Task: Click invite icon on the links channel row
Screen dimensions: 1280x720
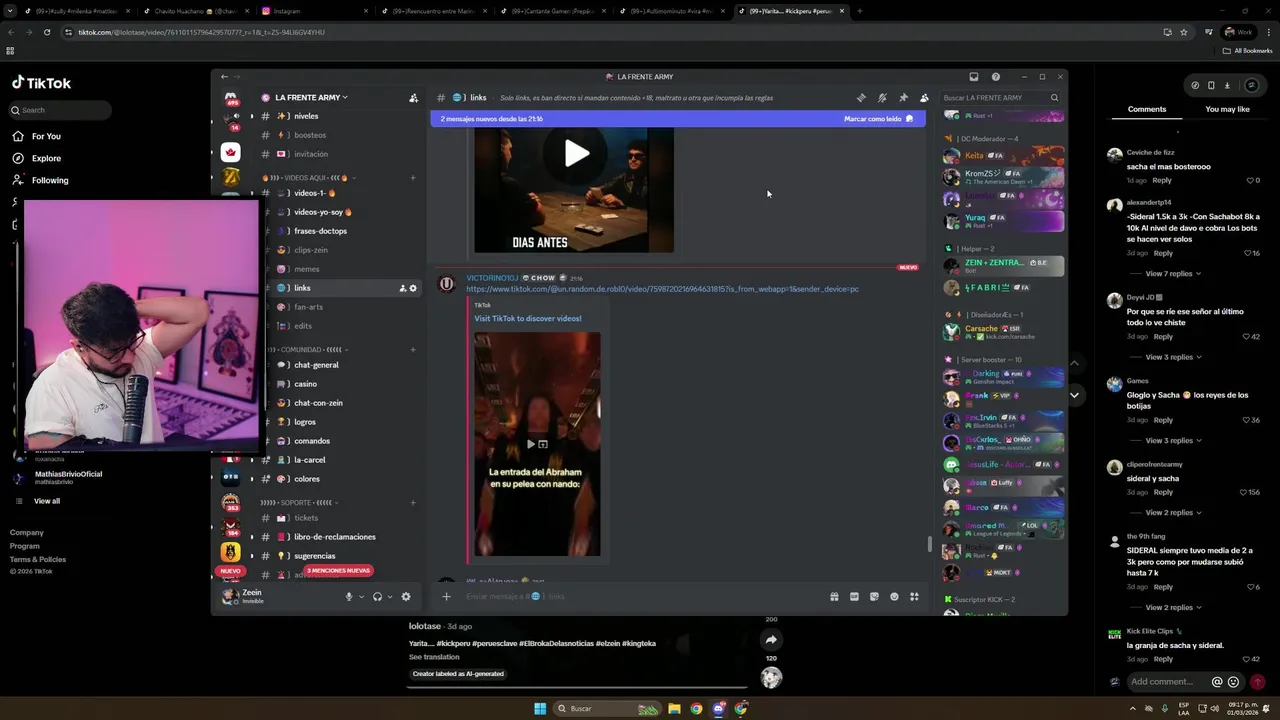Action: [403, 288]
